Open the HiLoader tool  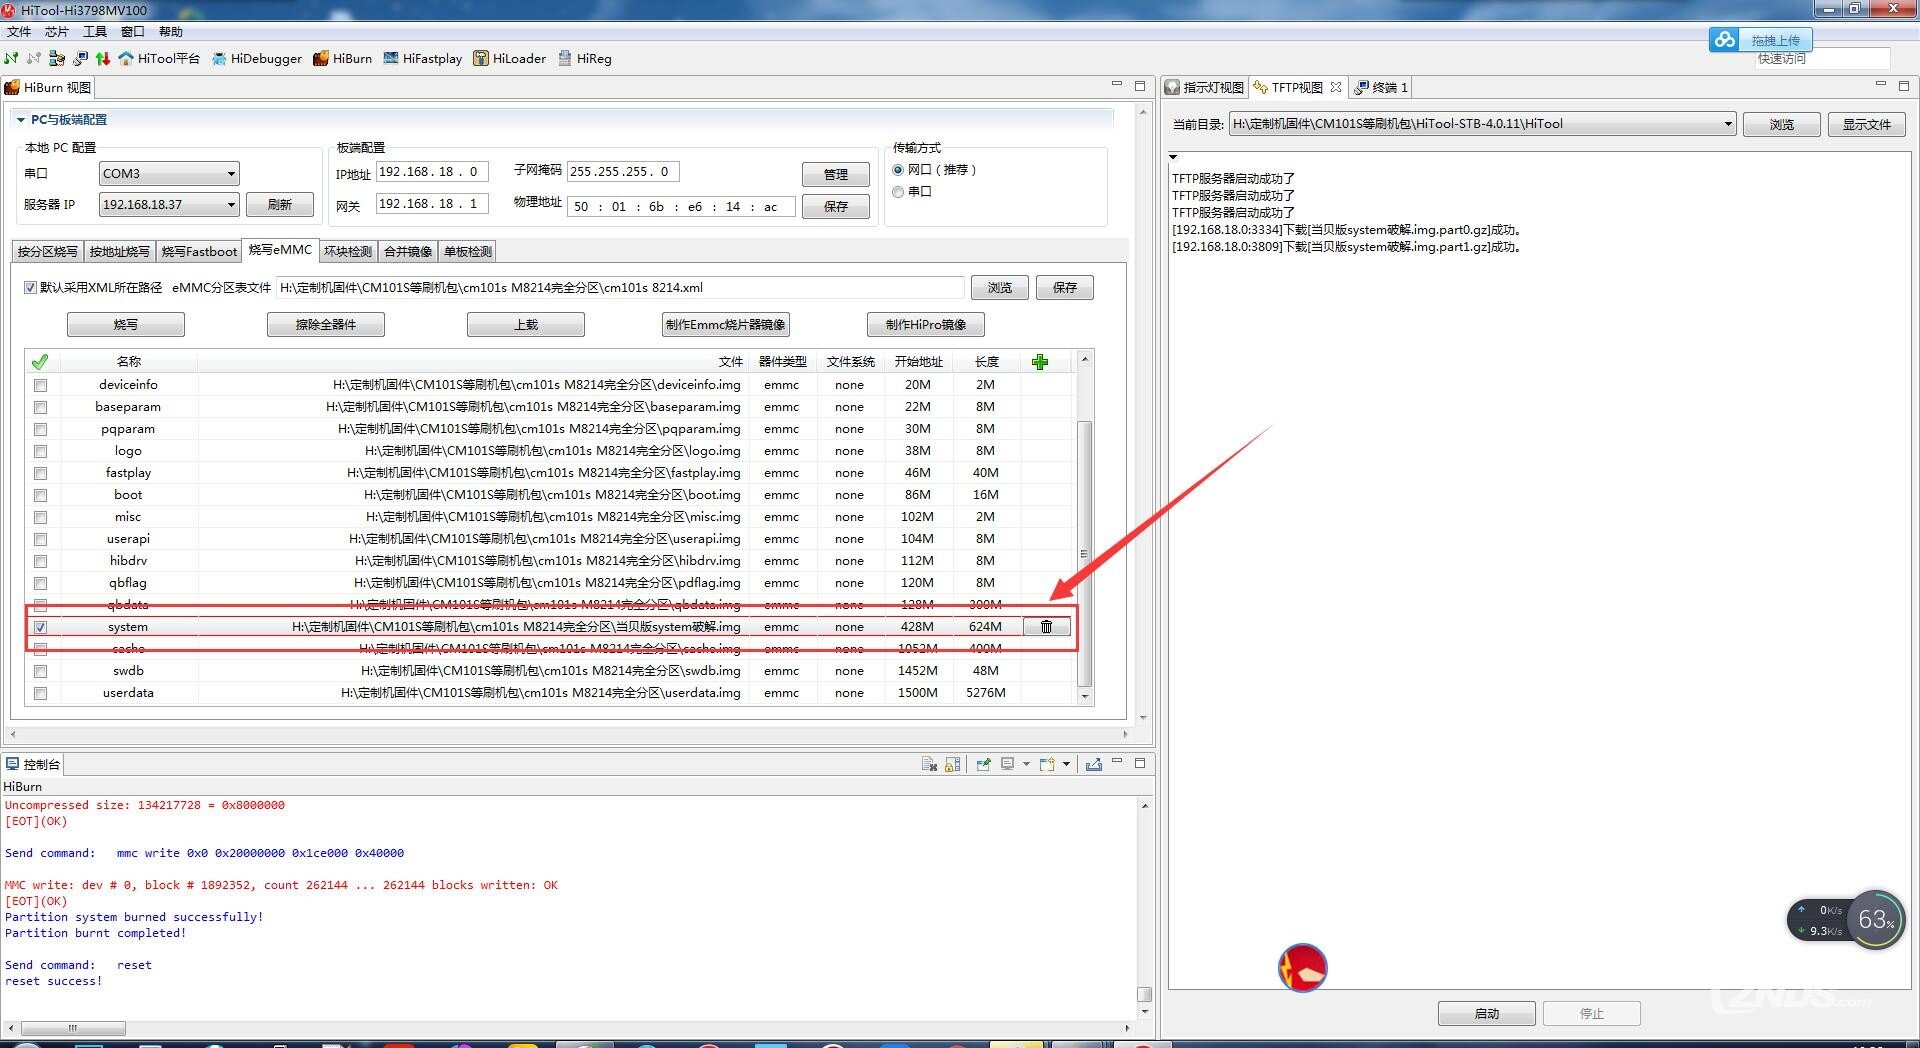[510, 58]
